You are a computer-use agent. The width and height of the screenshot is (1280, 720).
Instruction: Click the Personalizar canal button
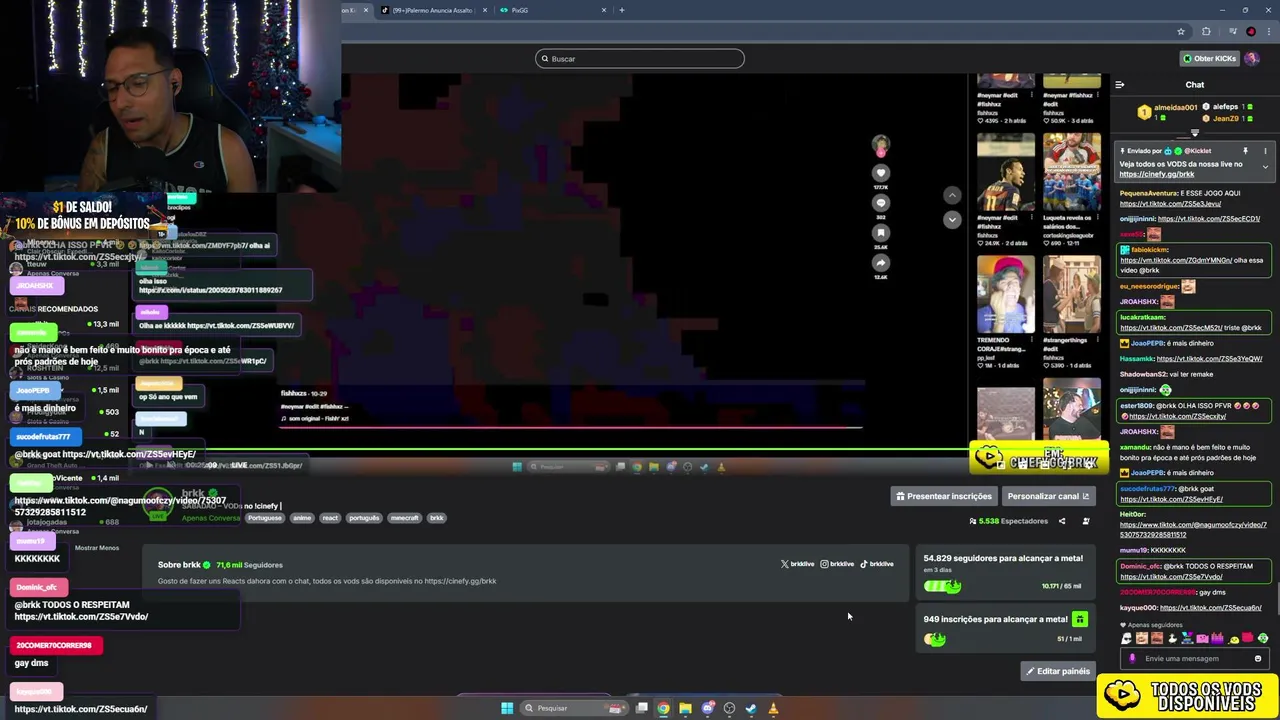pos(1048,496)
